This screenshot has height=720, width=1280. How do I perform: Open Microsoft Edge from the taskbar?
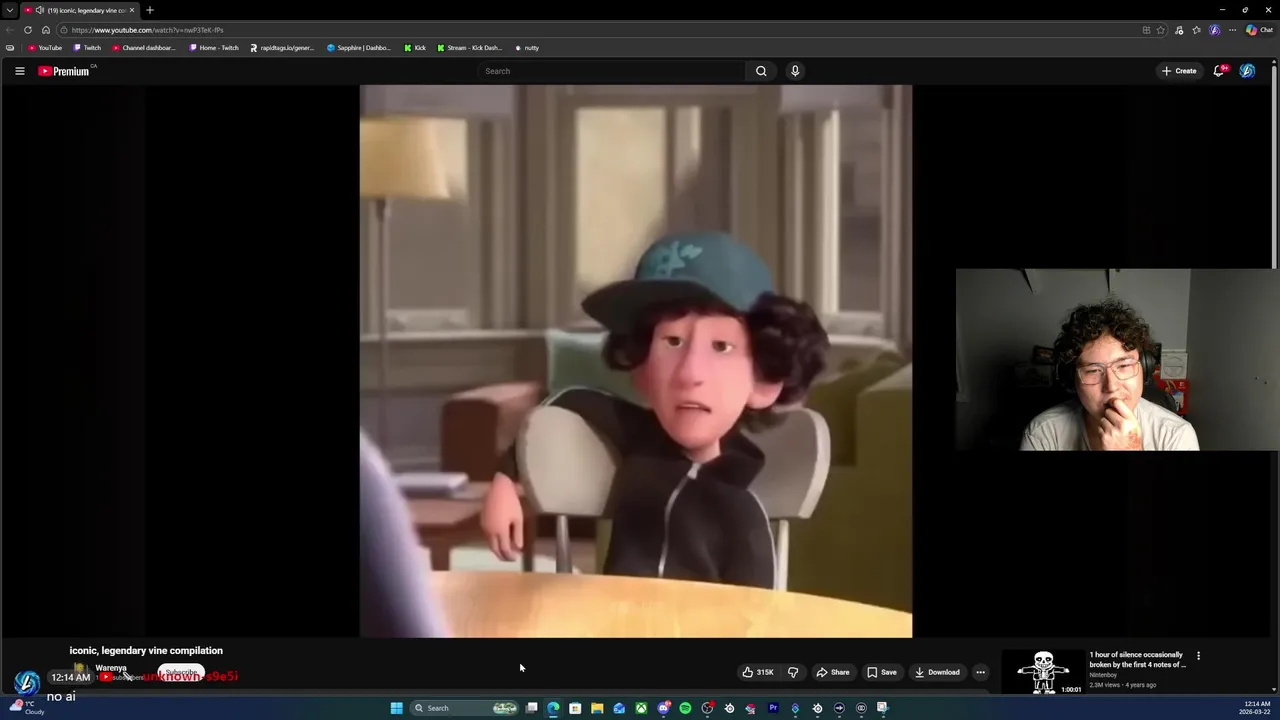pos(553,708)
